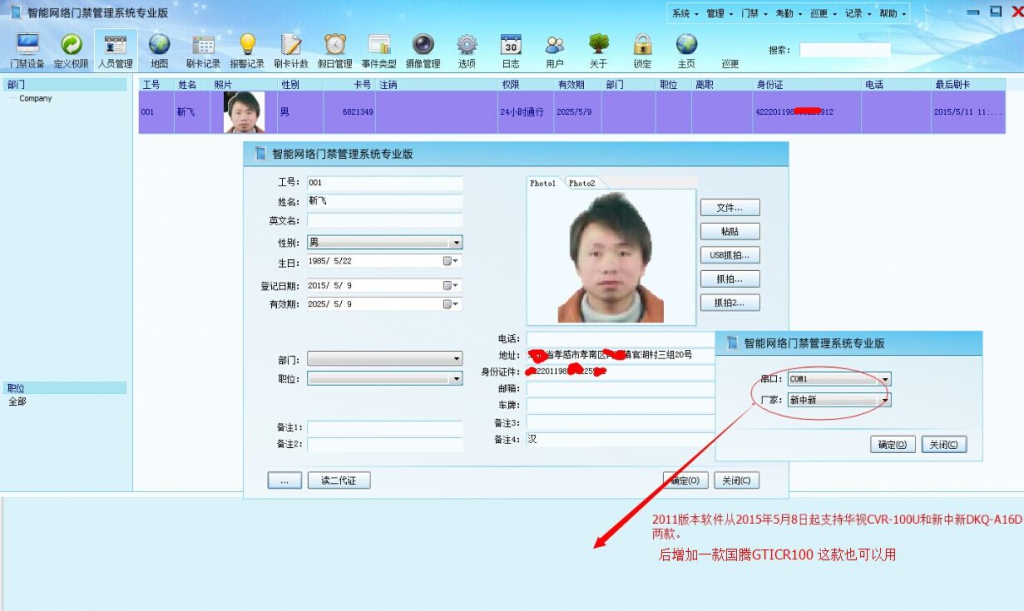Open the 系统 menu in top bar
Viewport: 1024px width, 611px height.
684,14
